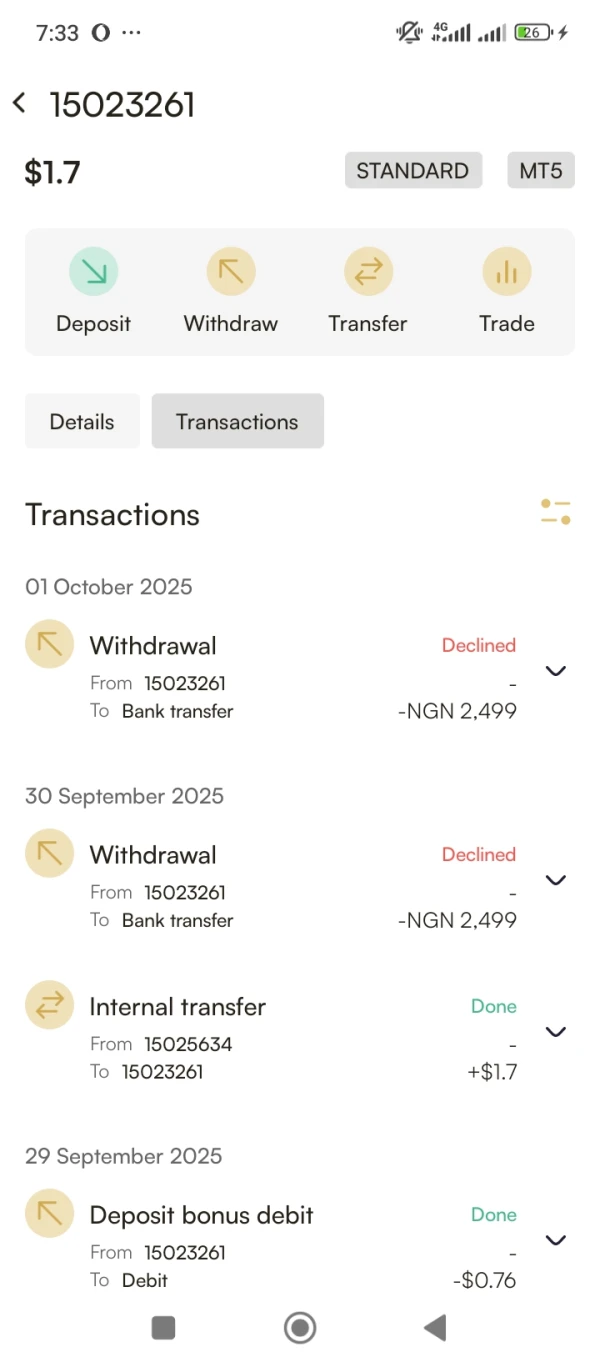Tap the MT5 platform badge

pyautogui.click(x=541, y=171)
